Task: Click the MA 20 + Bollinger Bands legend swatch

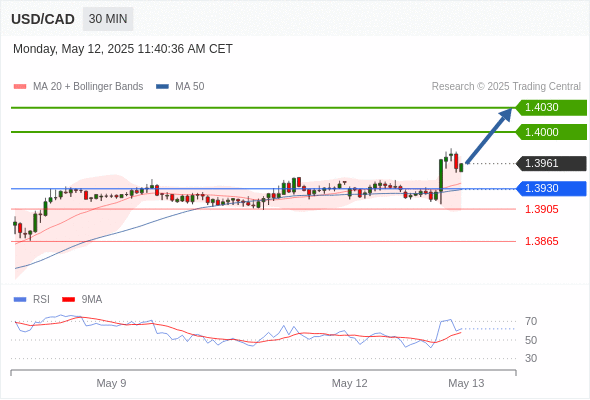Action: click(20, 87)
